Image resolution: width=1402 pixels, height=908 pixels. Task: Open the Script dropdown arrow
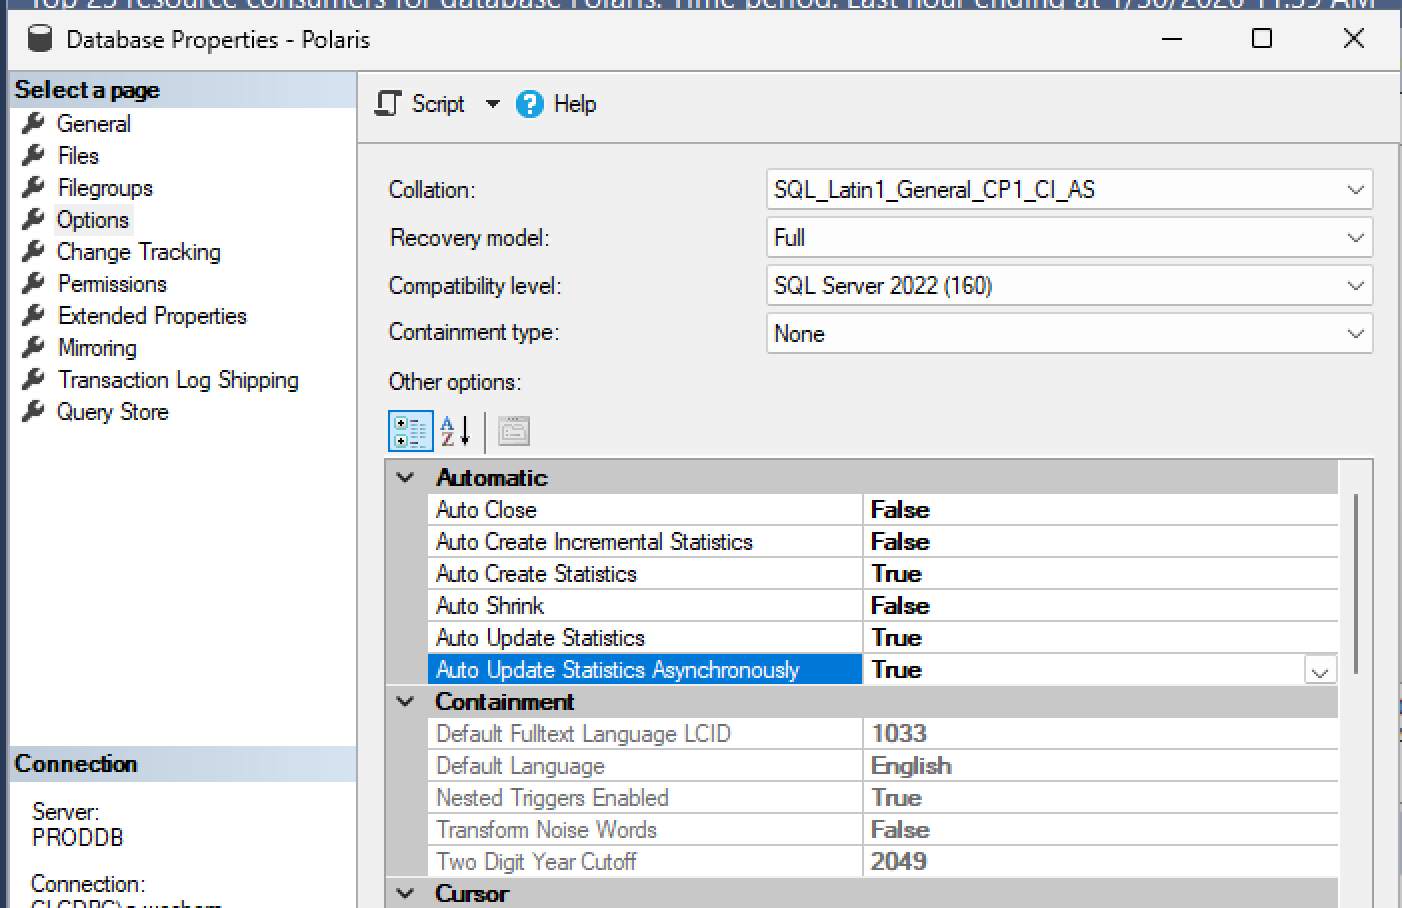click(492, 104)
